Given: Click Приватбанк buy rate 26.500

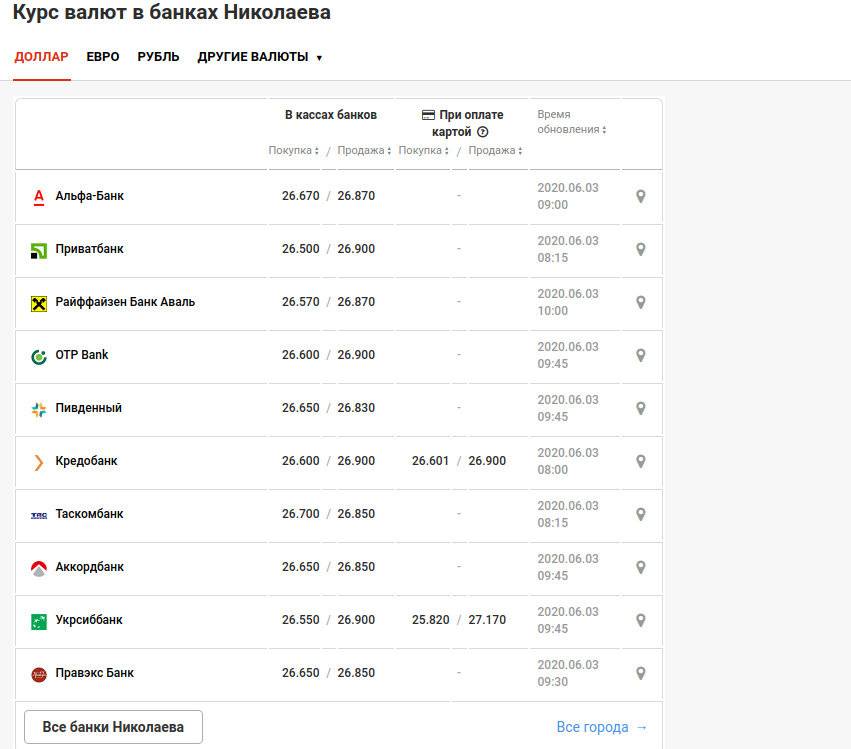Looking at the screenshot, I should [x=301, y=249].
